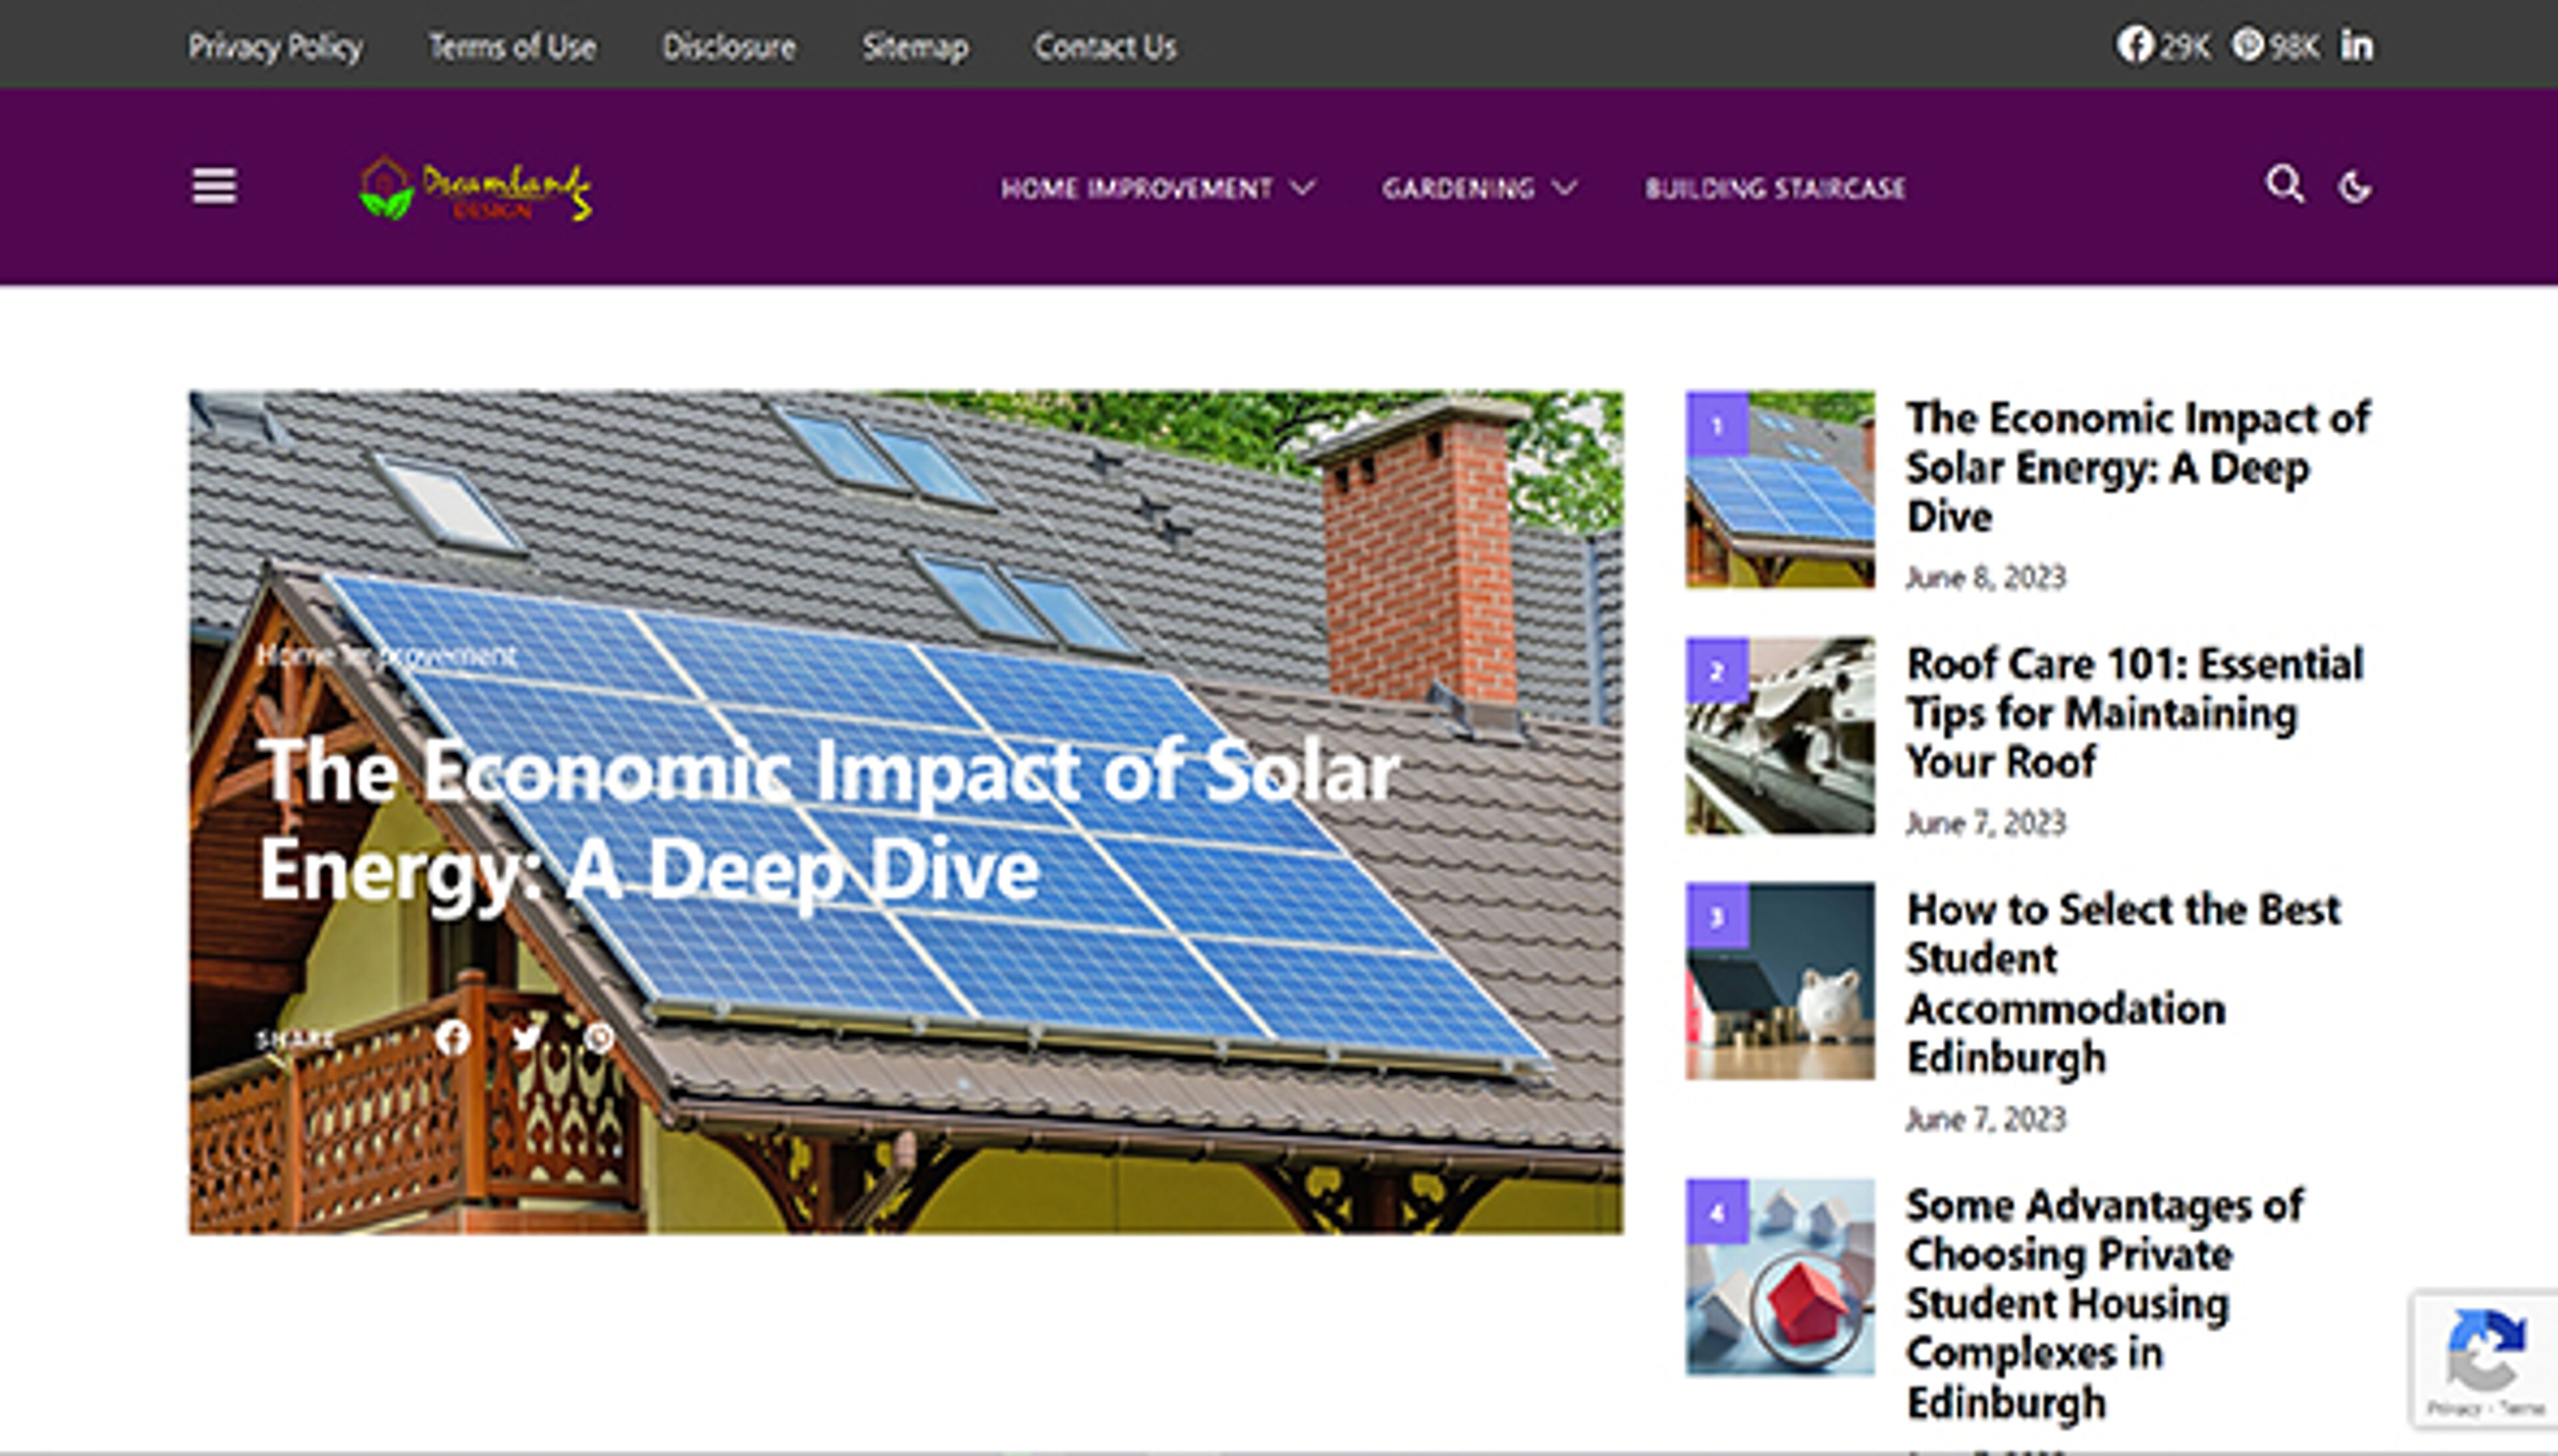Open the LinkedIn icon in top bar

2356,46
